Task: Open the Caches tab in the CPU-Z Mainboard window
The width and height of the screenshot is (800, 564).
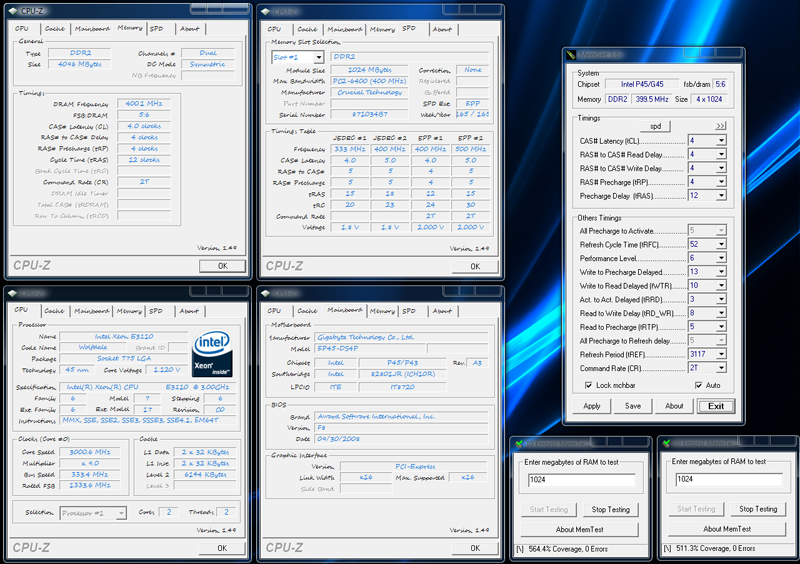Action: pos(307,311)
